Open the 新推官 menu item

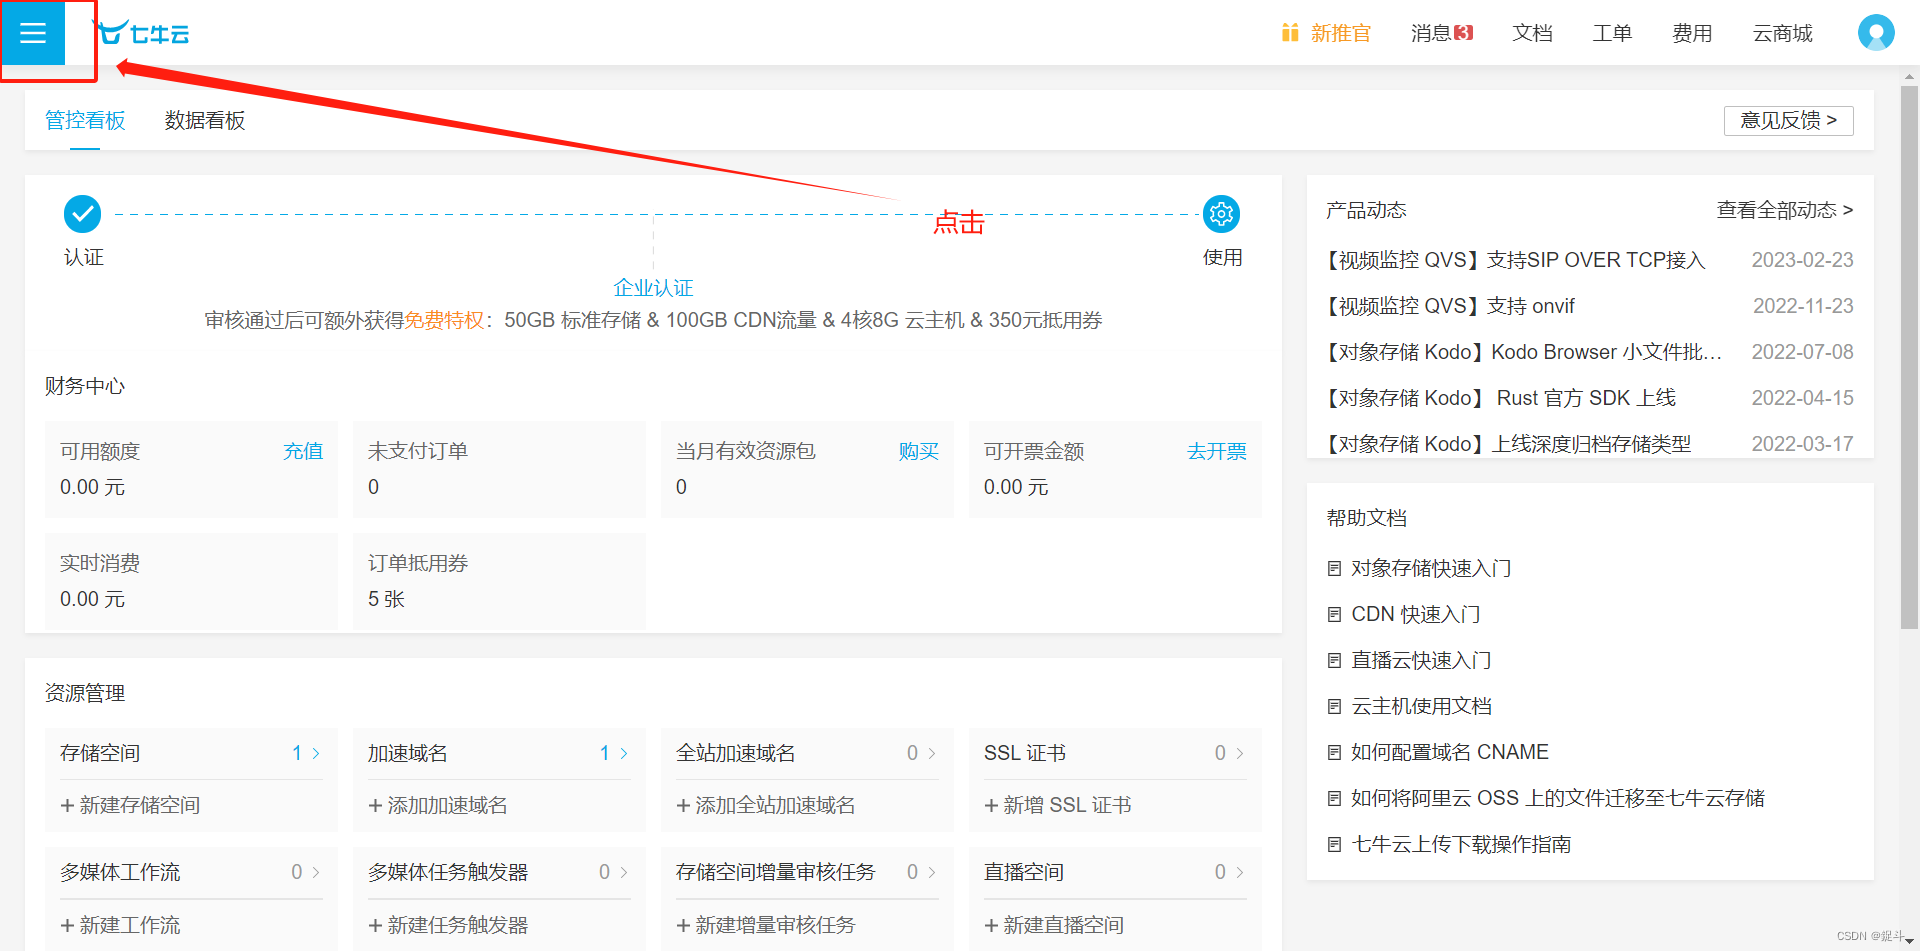tap(1341, 33)
